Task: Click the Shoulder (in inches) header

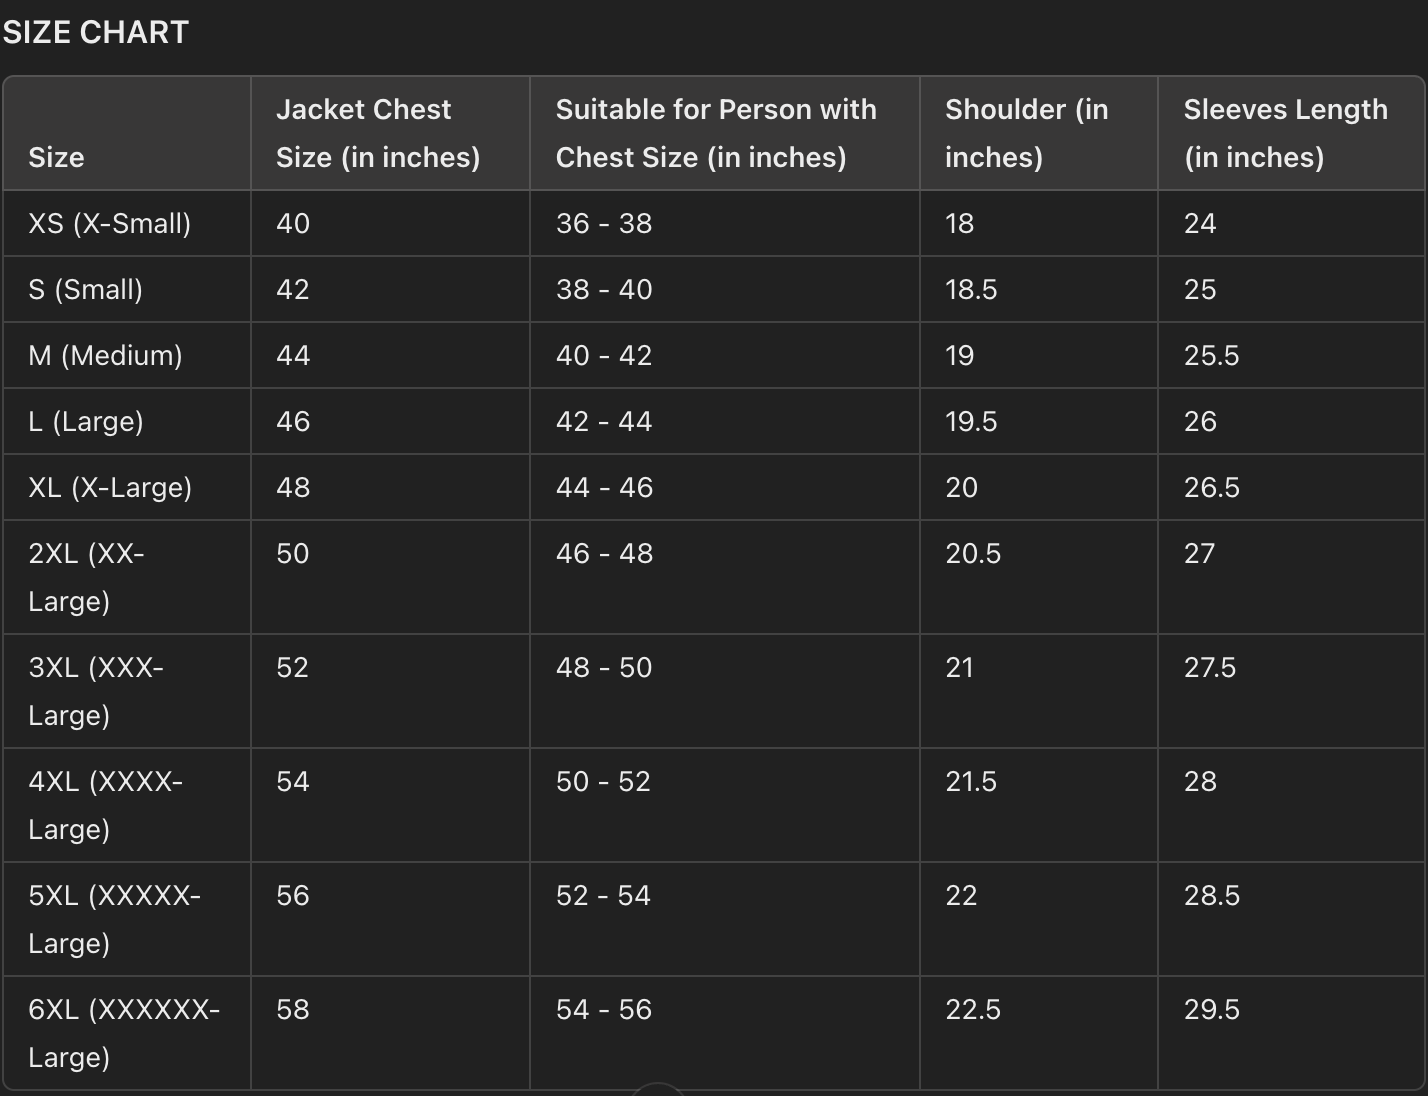Action: pos(1026,133)
